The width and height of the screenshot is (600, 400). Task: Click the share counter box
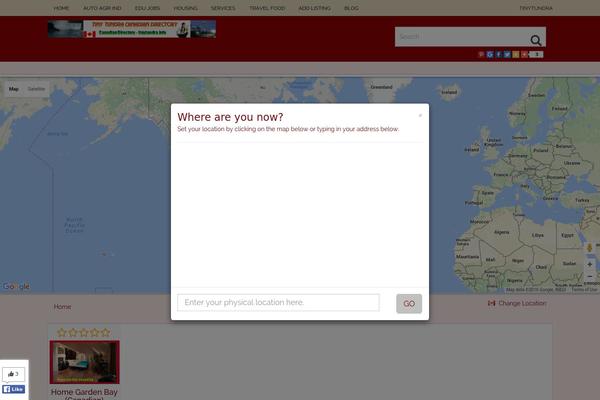(x=536, y=54)
